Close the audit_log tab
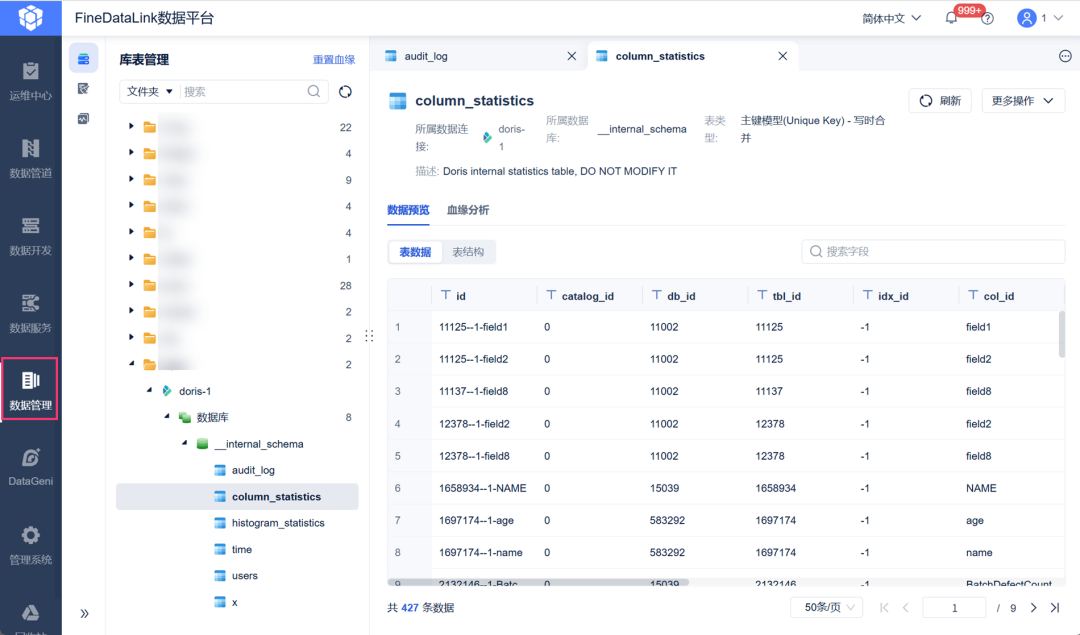This screenshot has width=1080, height=635. coord(572,56)
